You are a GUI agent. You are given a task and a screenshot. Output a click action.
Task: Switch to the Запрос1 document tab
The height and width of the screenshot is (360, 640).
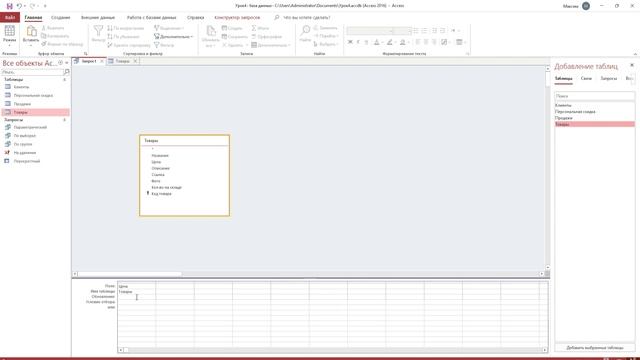(89, 61)
